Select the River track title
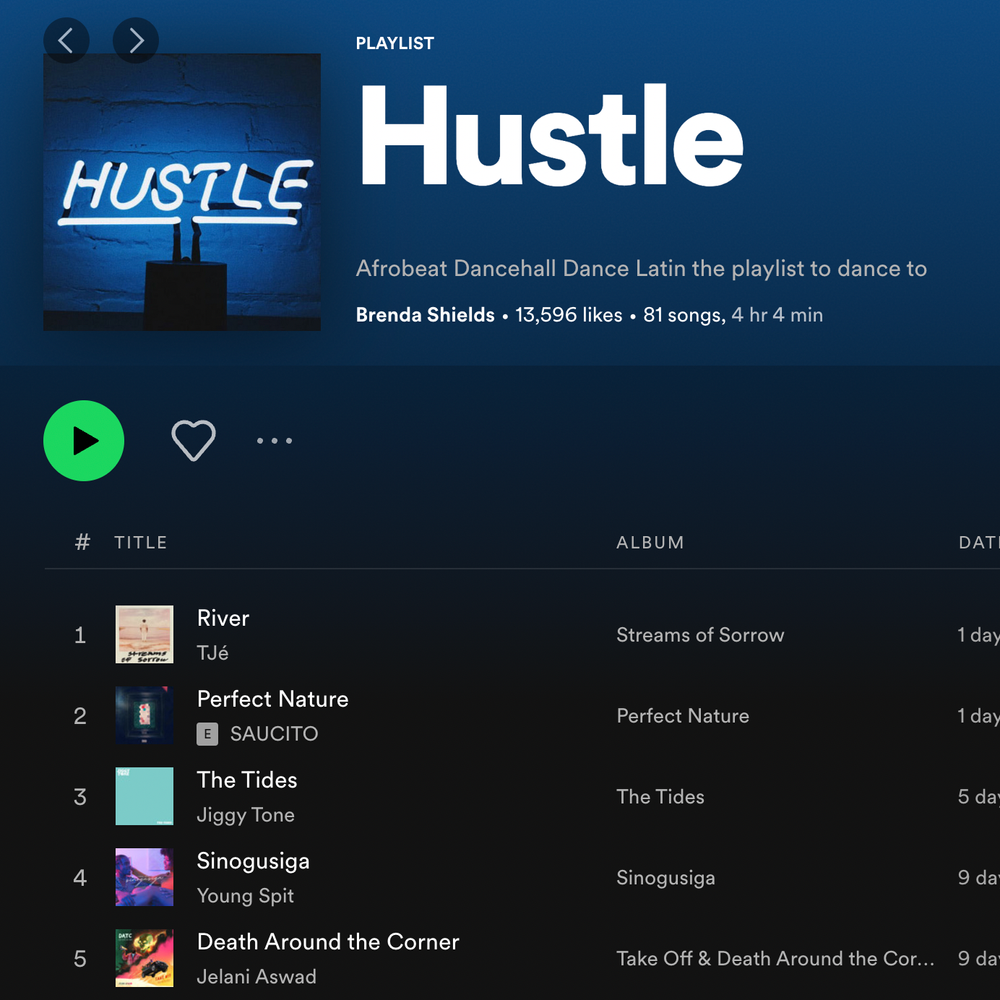This screenshot has height=1000, width=1000. click(223, 618)
